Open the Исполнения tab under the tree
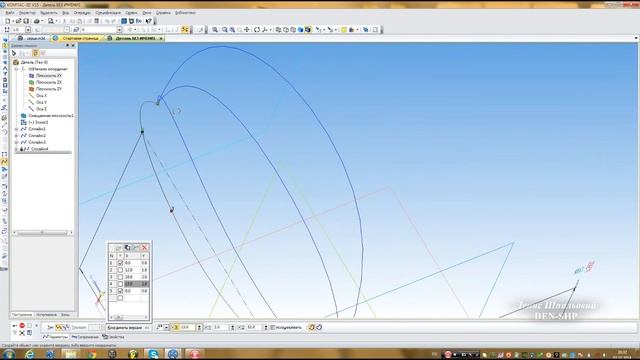Viewport: 640px width, 360px height. coord(46,315)
